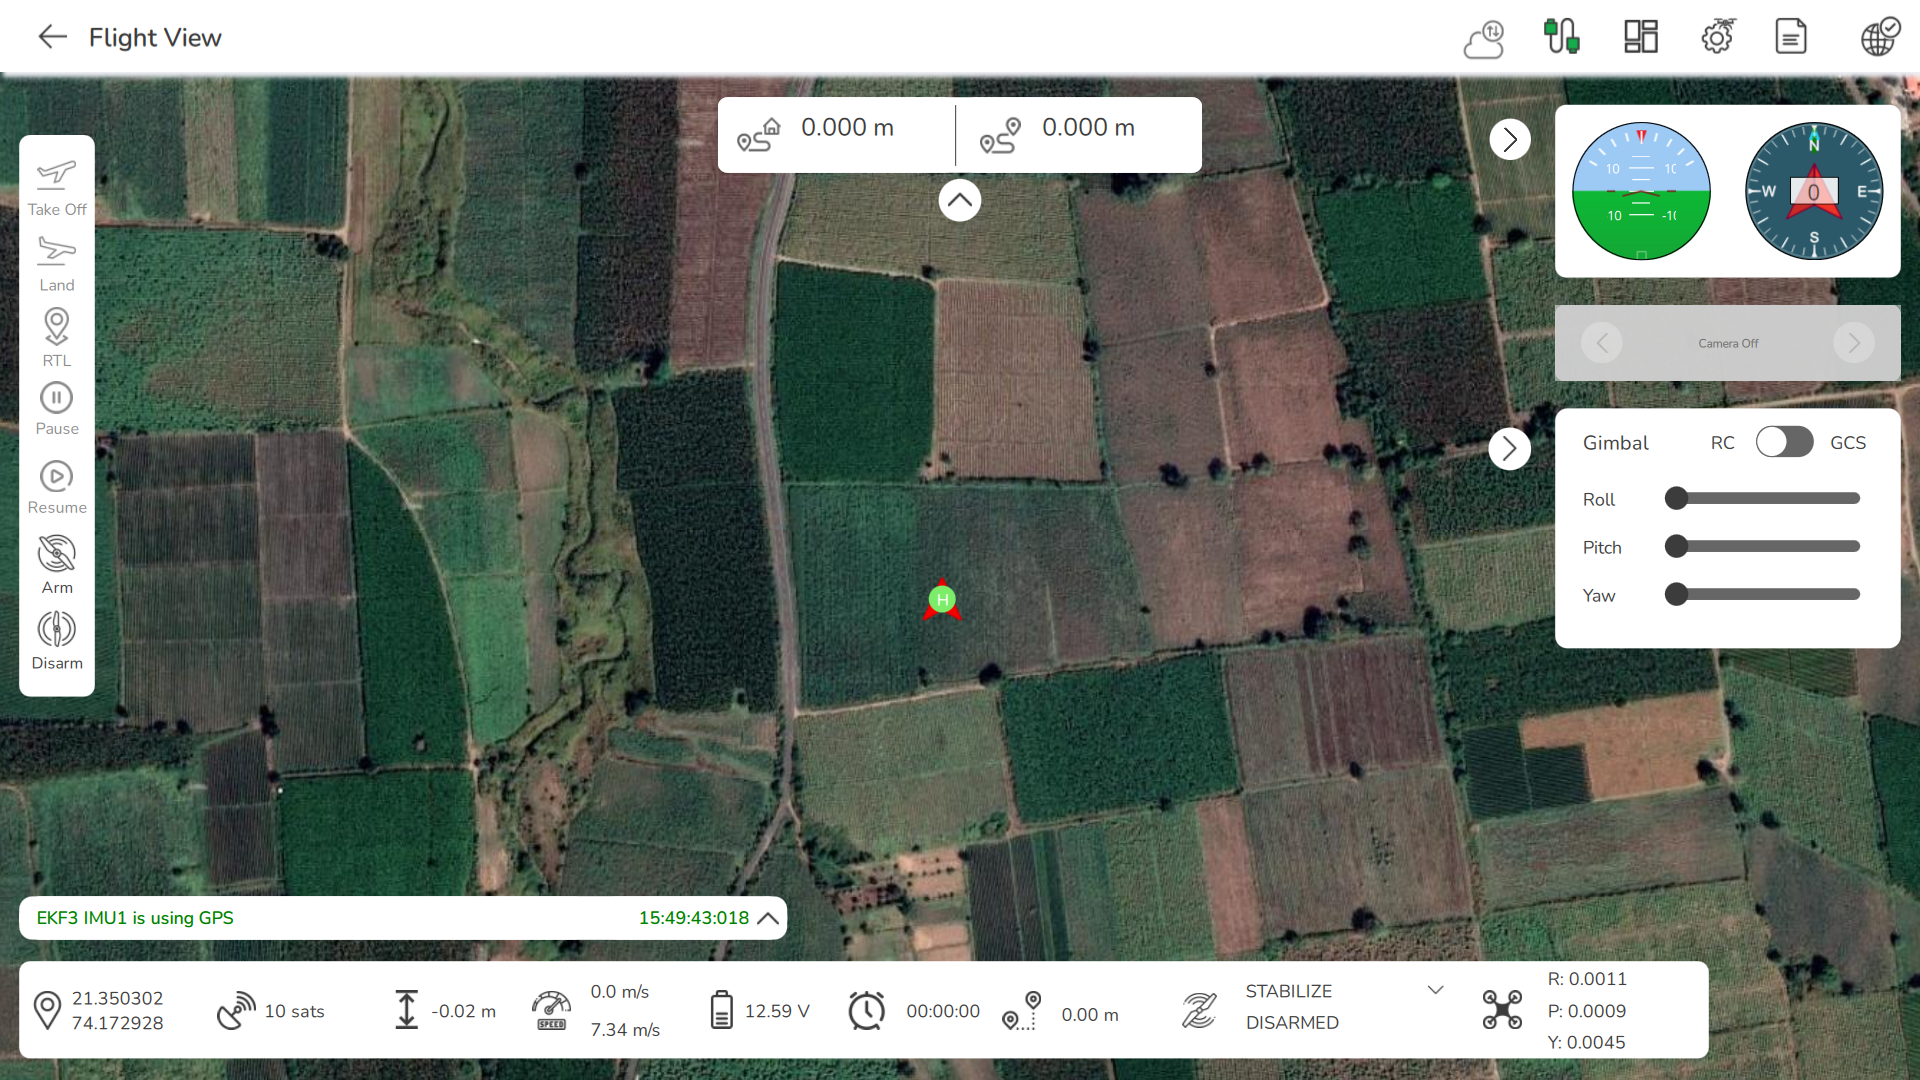Select the Take Off command

coord(56,183)
